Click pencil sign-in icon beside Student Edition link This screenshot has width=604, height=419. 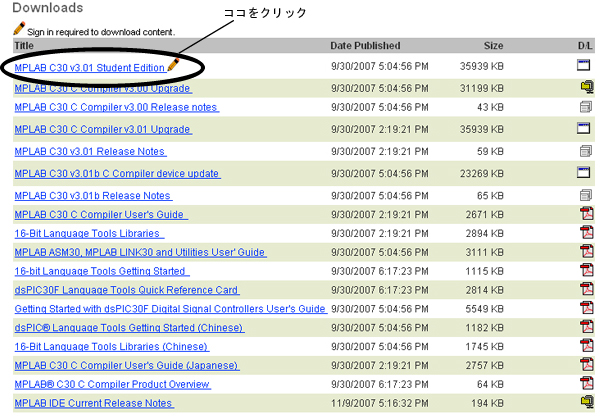[x=174, y=64]
